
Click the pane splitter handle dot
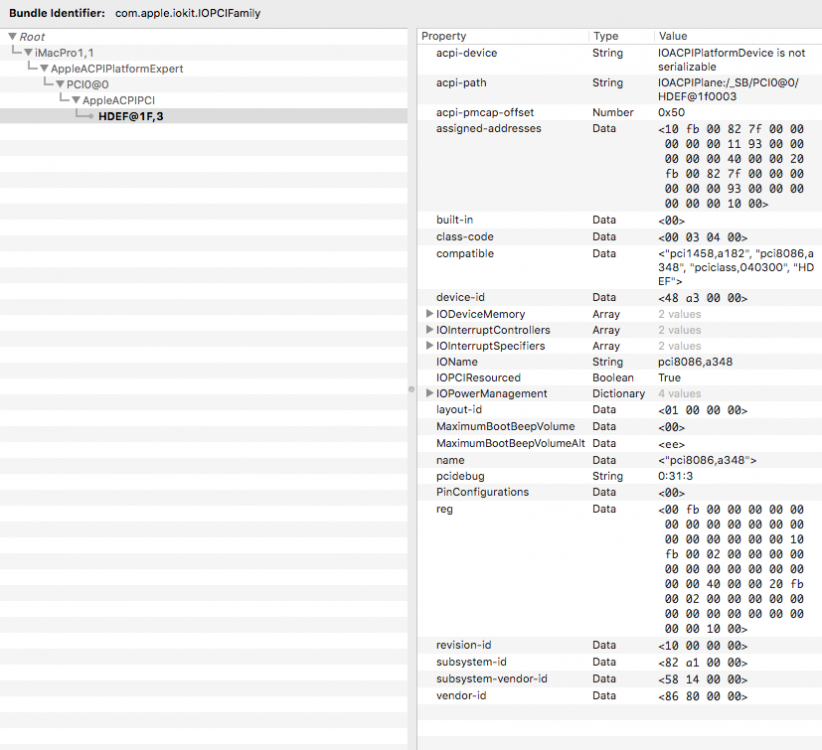click(x=412, y=389)
